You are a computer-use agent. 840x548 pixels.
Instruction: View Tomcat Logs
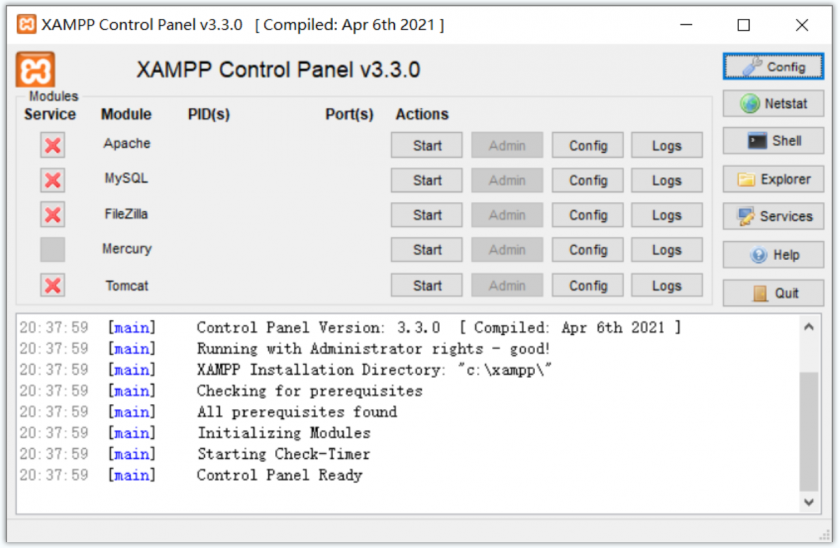pos(666,286)
